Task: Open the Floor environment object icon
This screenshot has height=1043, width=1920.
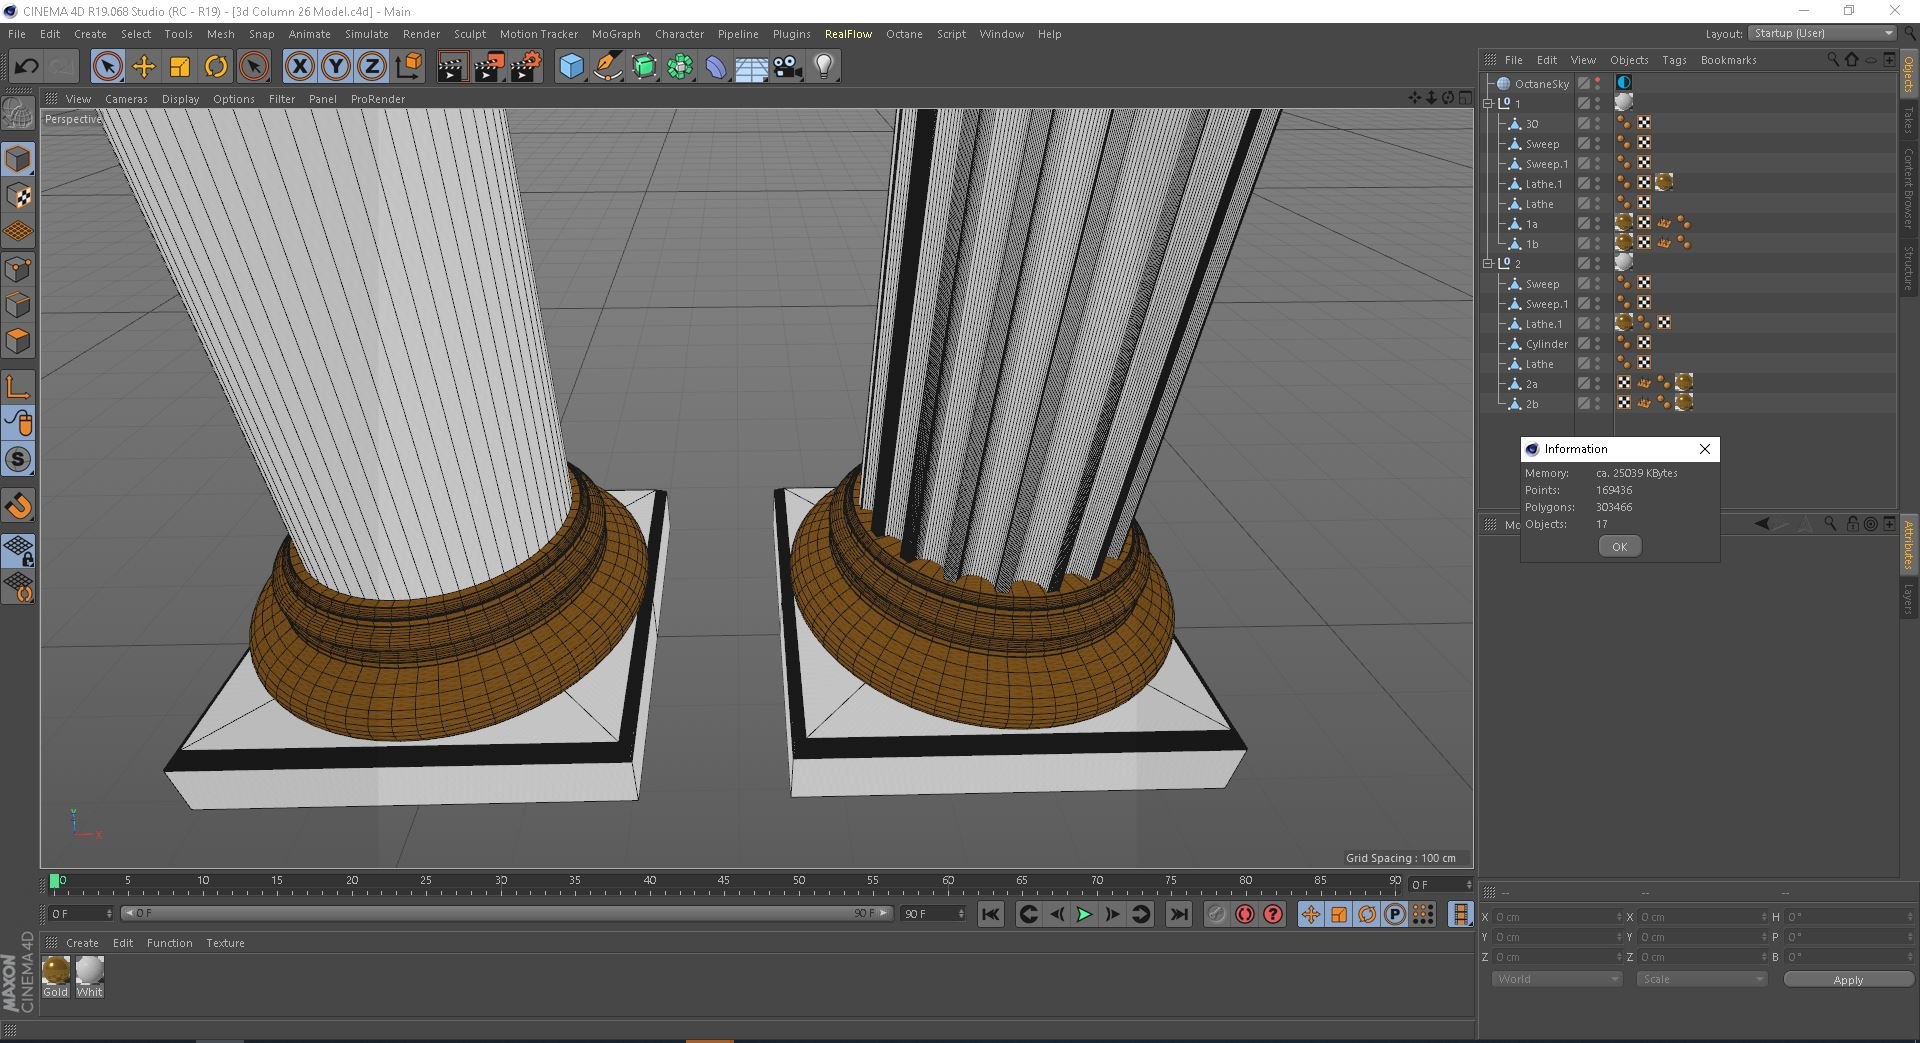Action: click(752, 67)
